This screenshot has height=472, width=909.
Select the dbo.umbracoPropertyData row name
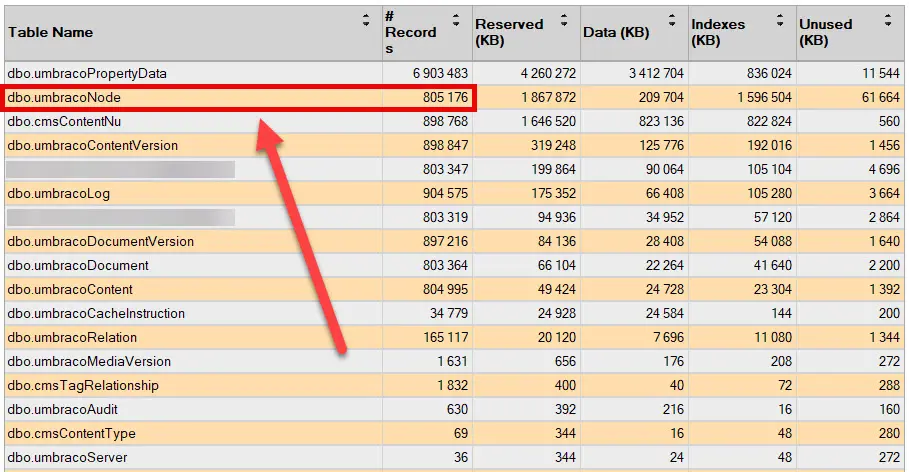point(87,74)
